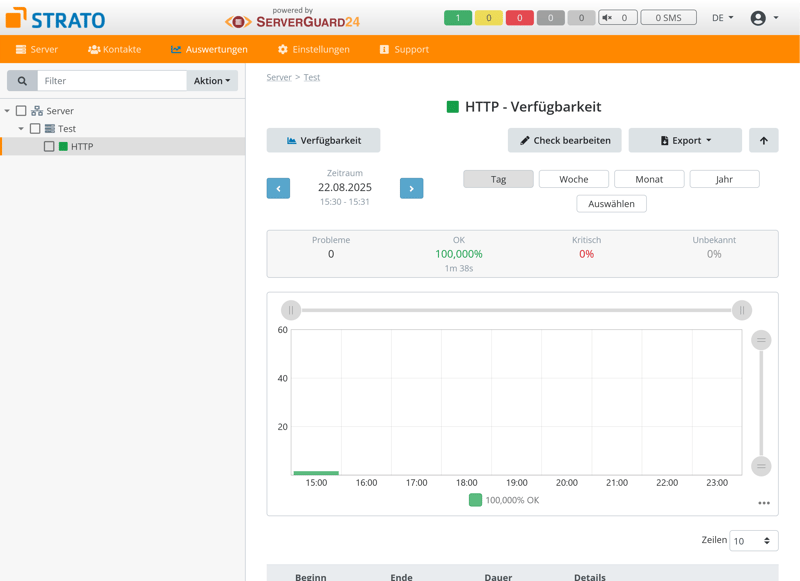The height and width of the screenshot is (581, 800).
Task: Select the Woche time range button
Action: point(574,179)
